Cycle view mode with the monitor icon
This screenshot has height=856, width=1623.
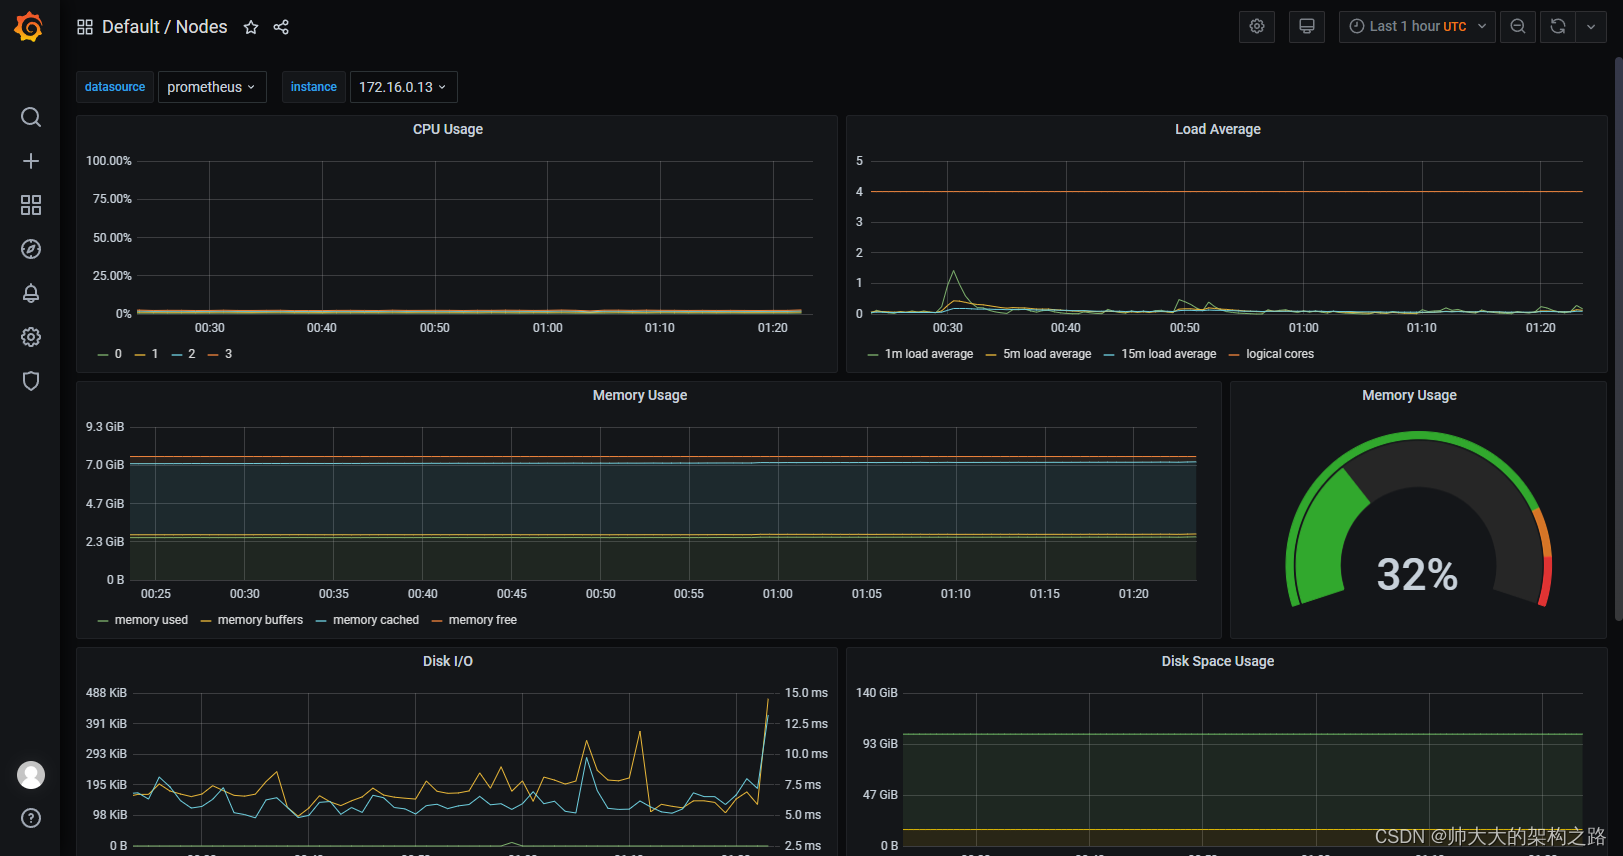(1307, 27)
